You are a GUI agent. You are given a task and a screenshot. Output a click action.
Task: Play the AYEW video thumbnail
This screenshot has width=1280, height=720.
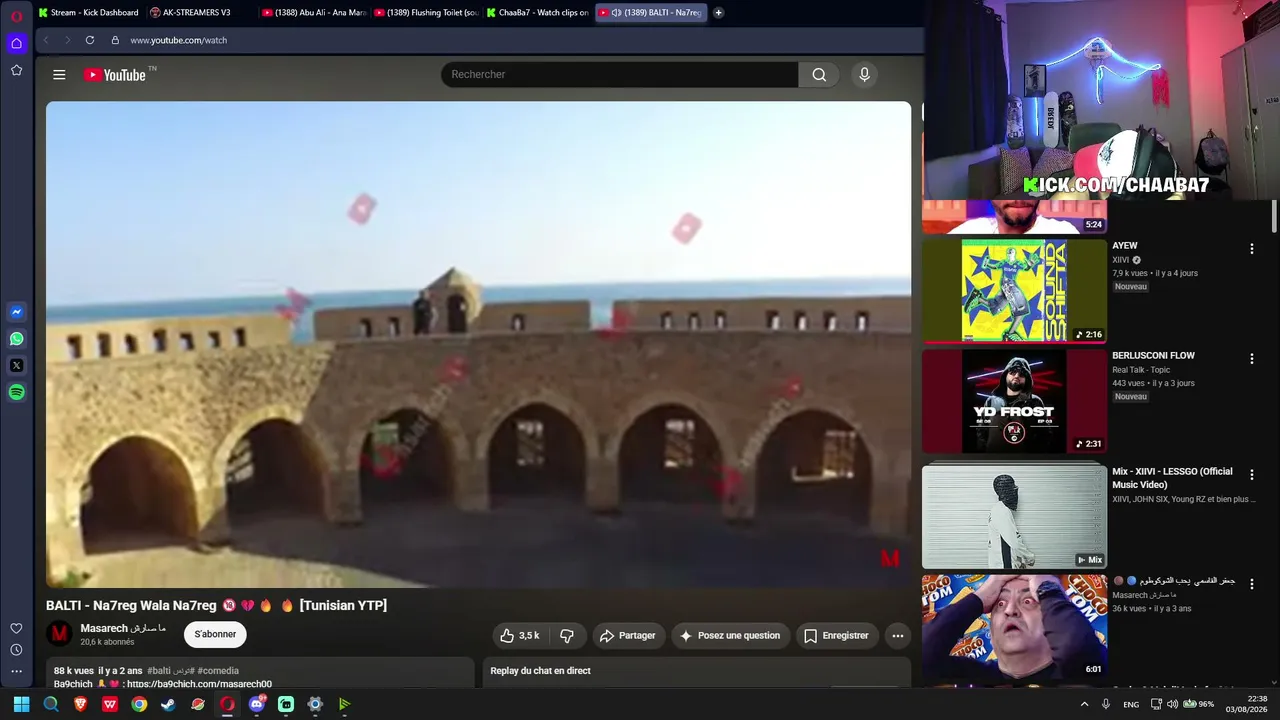1014,291
